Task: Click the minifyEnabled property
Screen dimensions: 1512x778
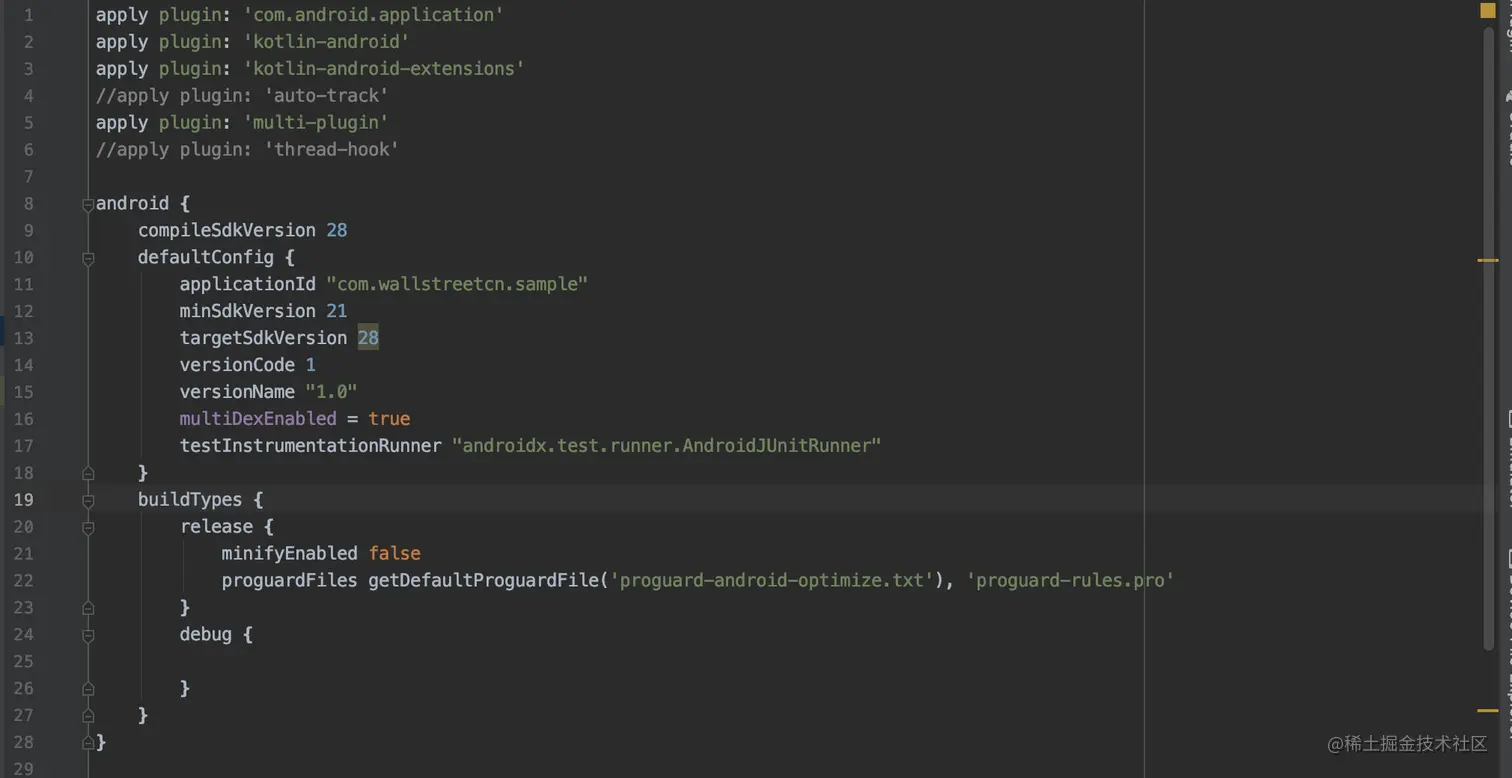Action: click(x=290, y=554)
